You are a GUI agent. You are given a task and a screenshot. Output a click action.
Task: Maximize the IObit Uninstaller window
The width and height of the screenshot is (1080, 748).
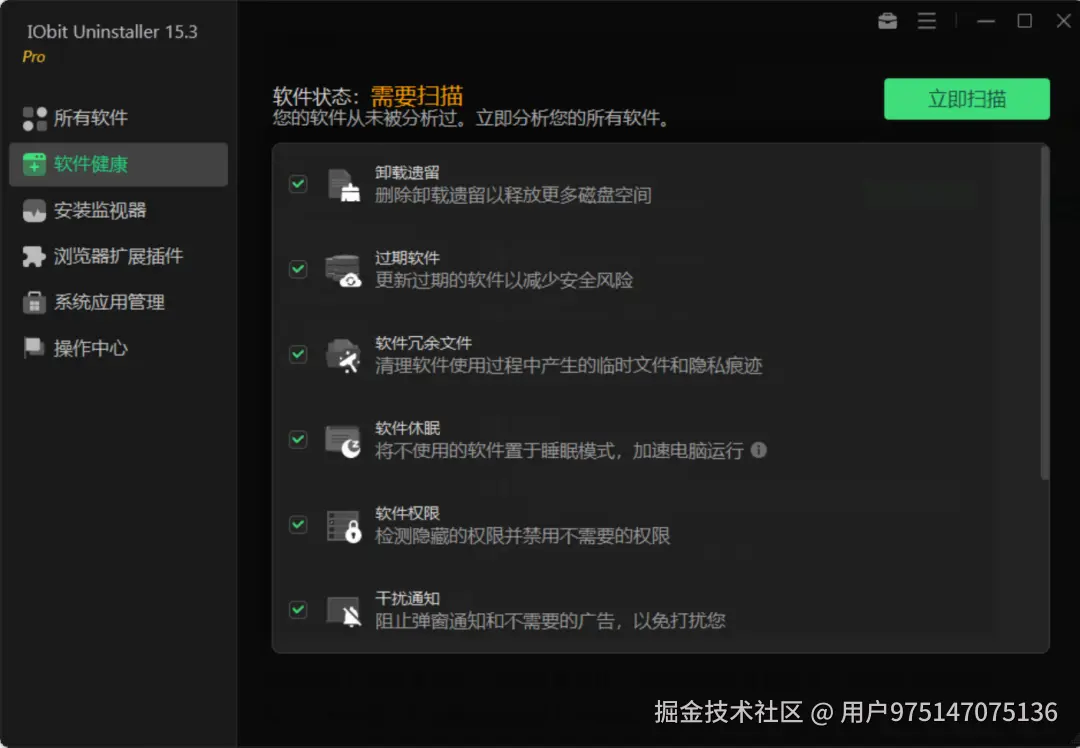[x=1024, y=21]
